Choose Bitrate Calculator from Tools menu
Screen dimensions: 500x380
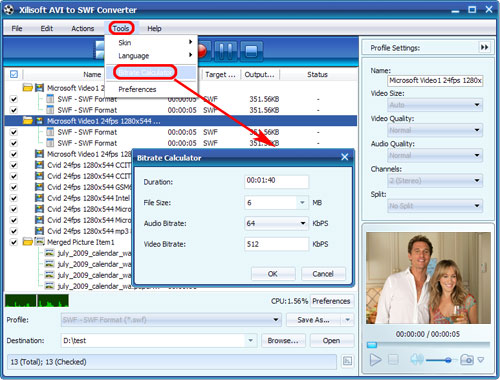pyautogui.click(x=152, y=72)
